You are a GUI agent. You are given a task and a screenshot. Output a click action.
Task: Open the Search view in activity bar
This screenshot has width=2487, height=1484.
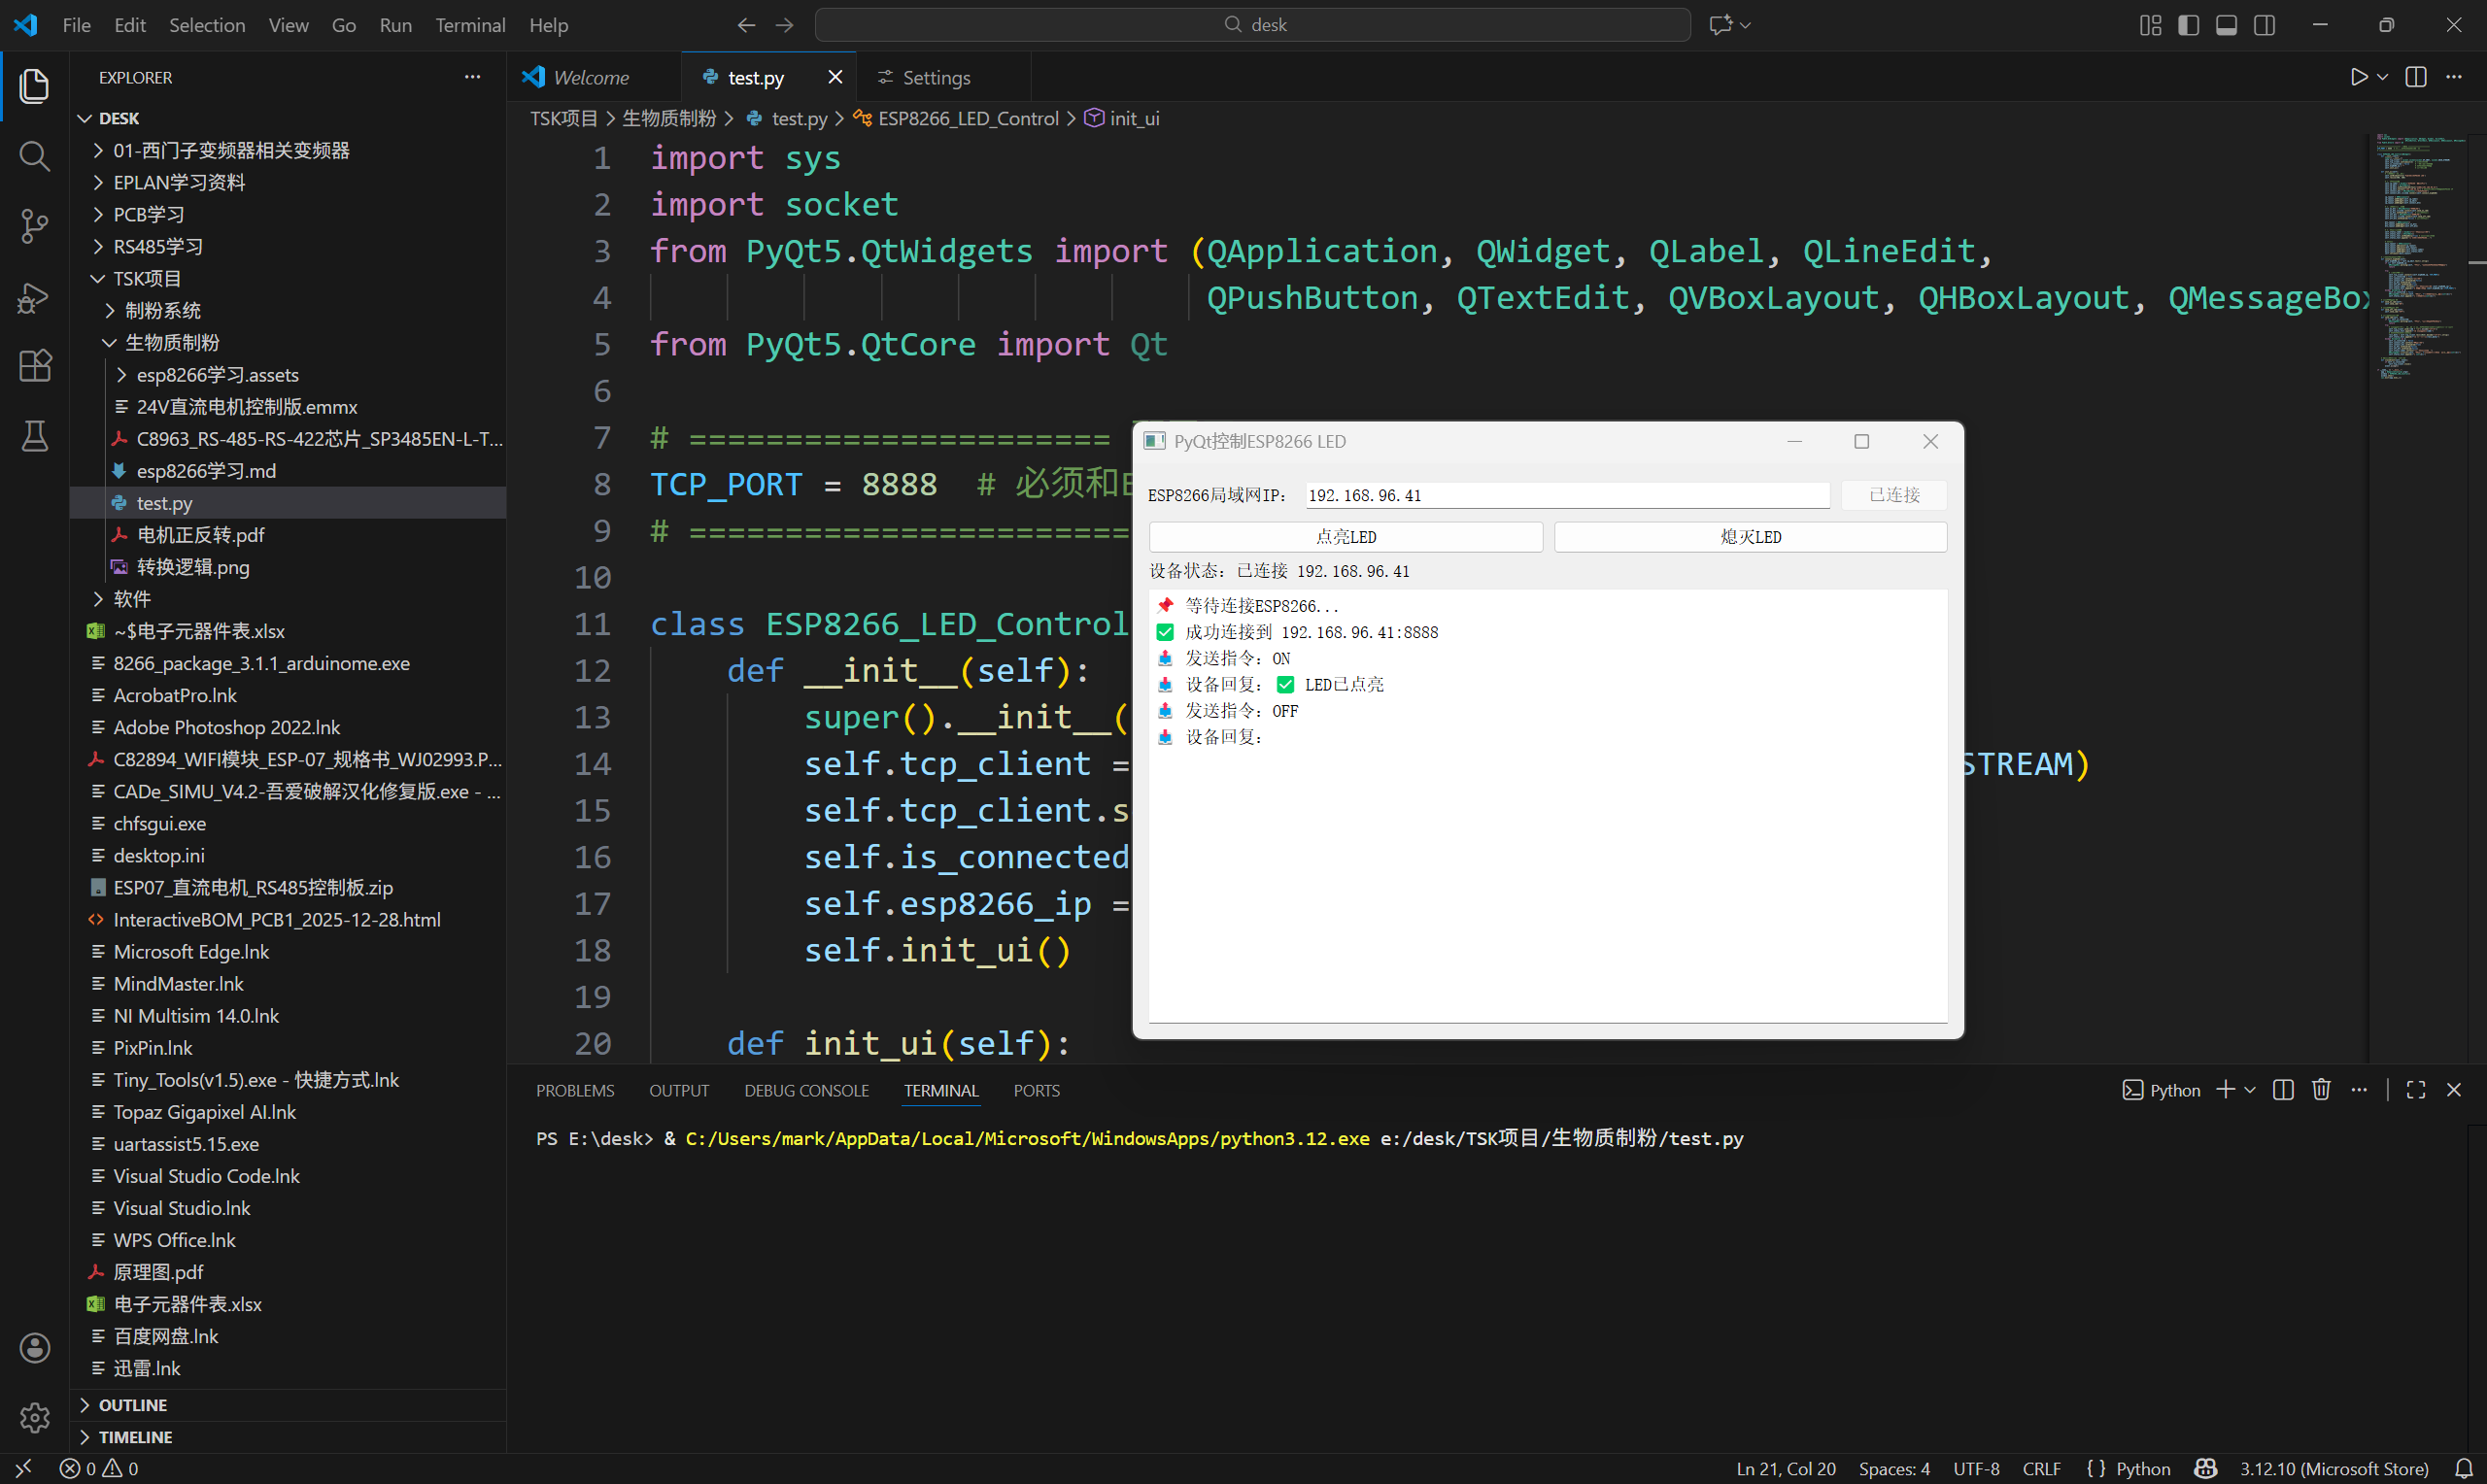(x=34, y=156)
